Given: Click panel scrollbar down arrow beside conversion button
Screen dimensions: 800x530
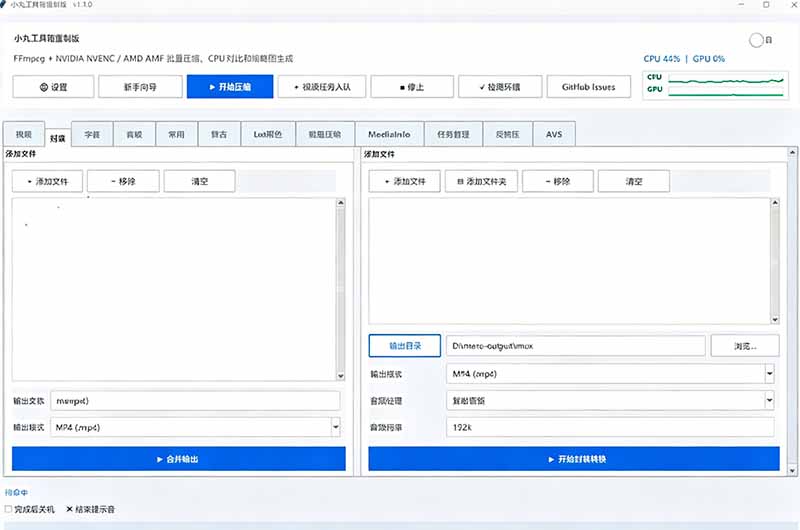Looking at the screenshot, I should [792, 471].
